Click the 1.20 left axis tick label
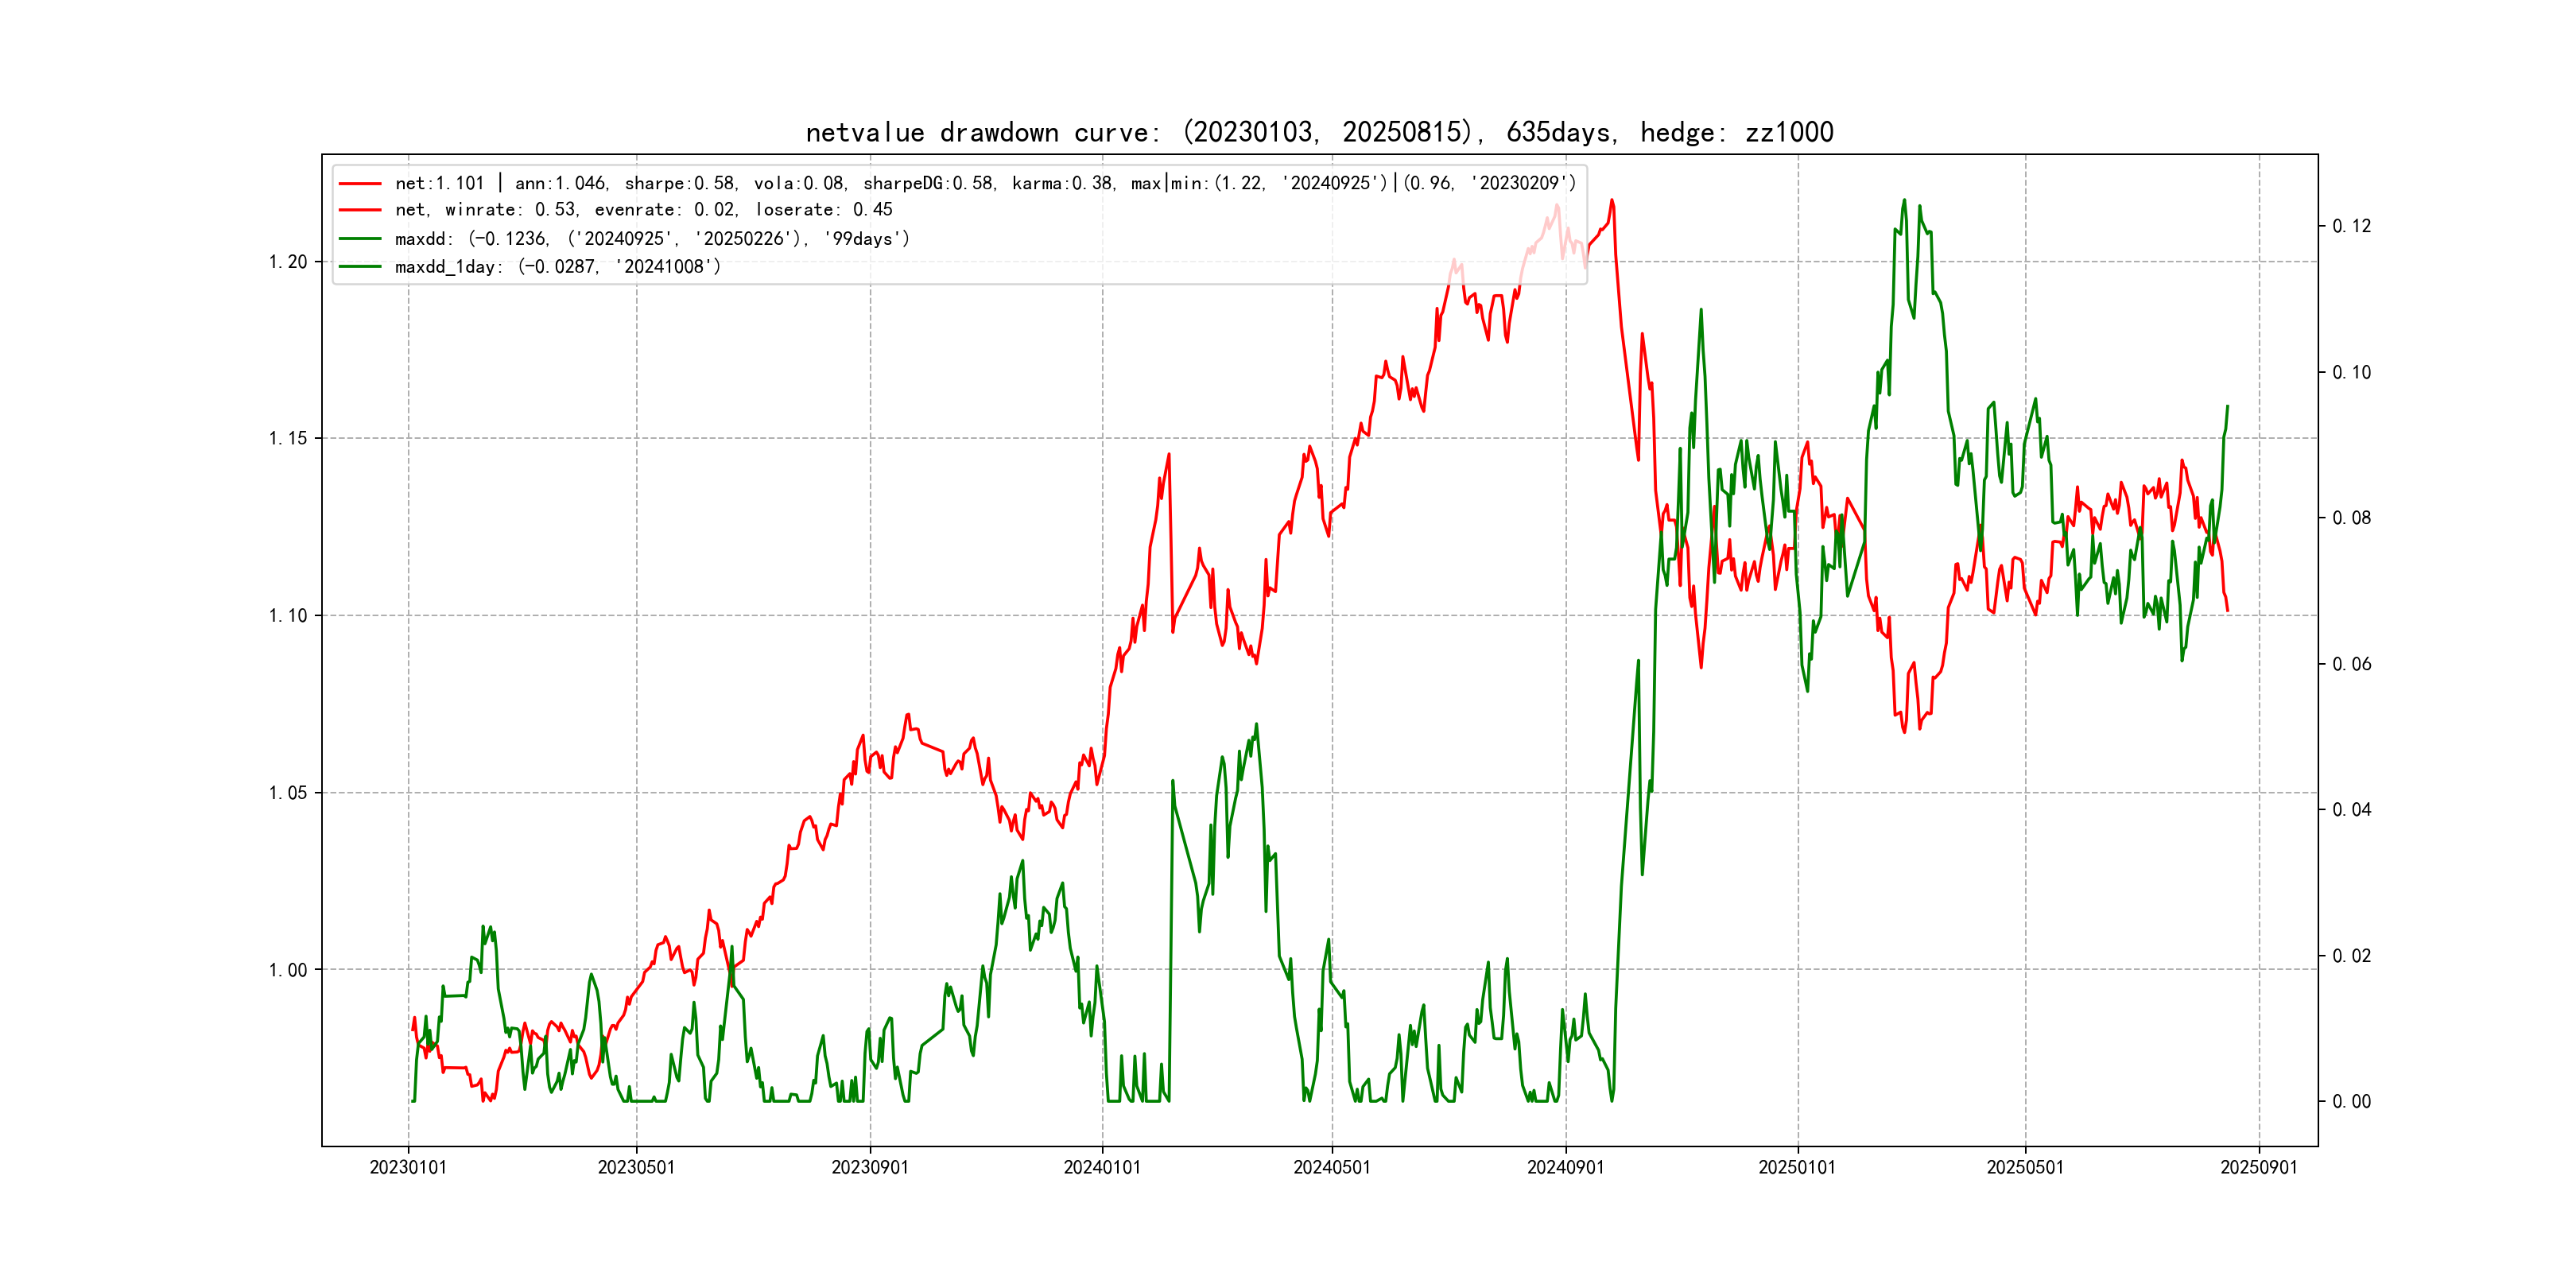 [288, 262]
